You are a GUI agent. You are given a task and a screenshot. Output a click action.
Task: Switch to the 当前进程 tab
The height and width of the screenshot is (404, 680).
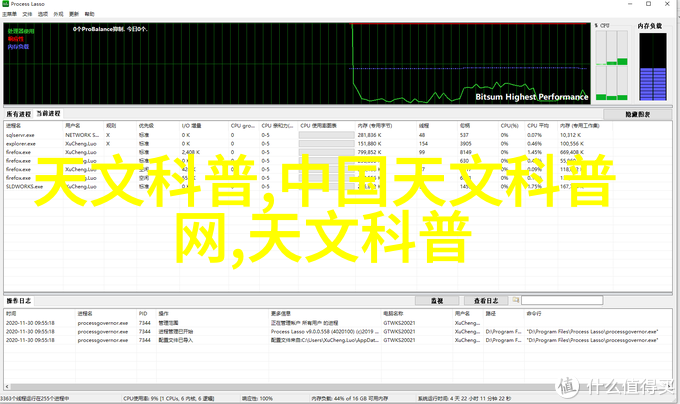pyautogui.click(x=49, y=113)
